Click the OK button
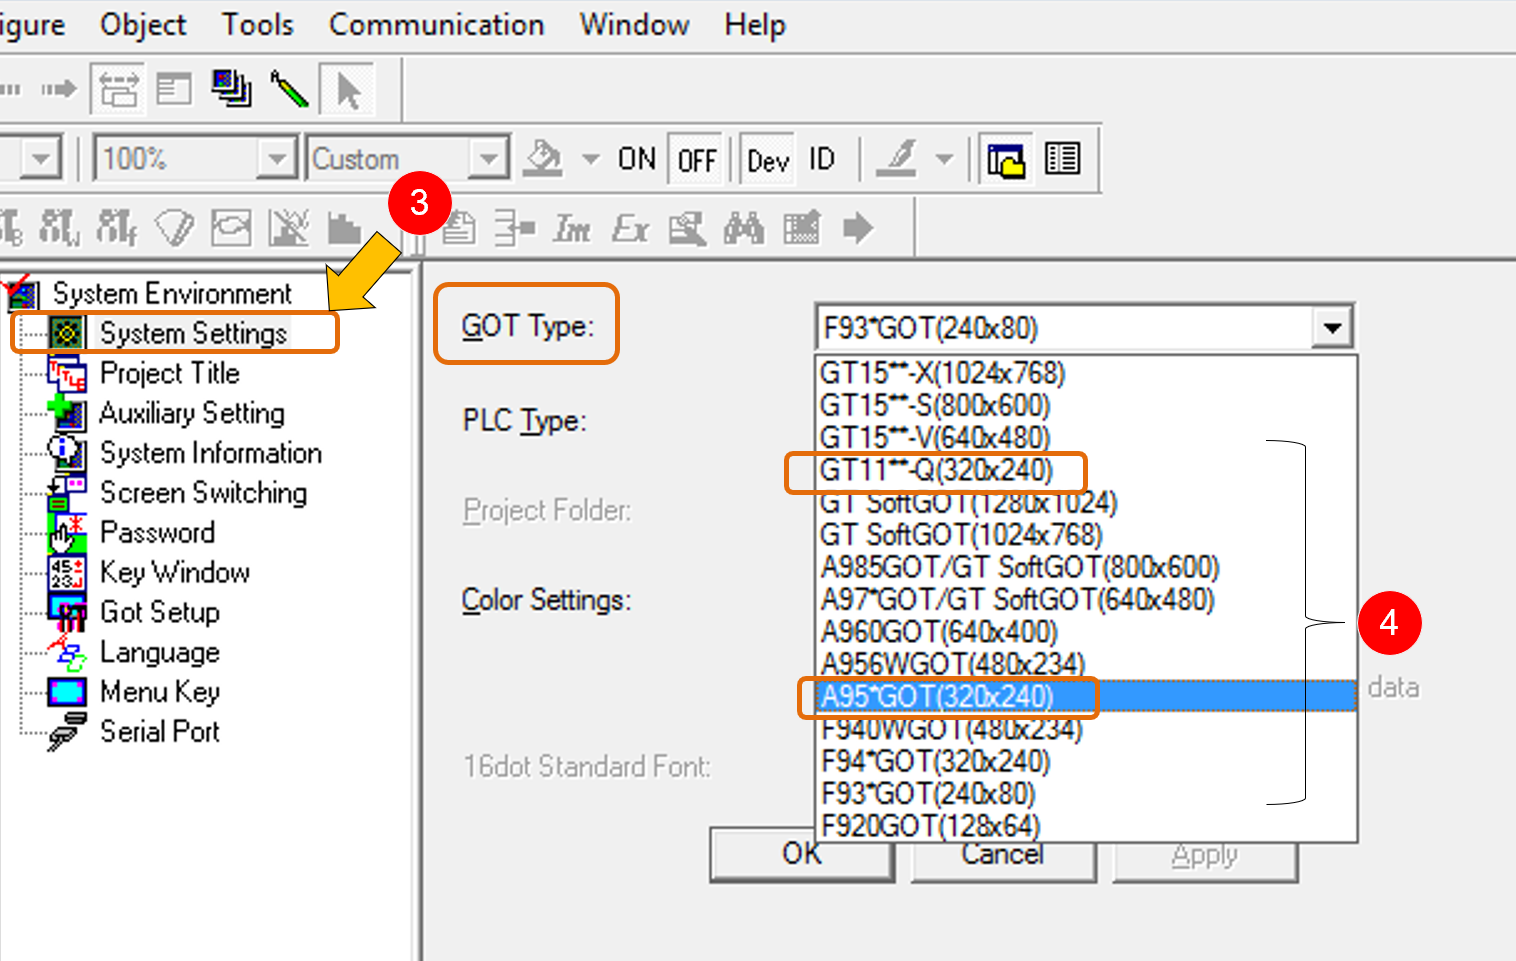This screenshot has width=1516, height=961. (x=802, y=855)
